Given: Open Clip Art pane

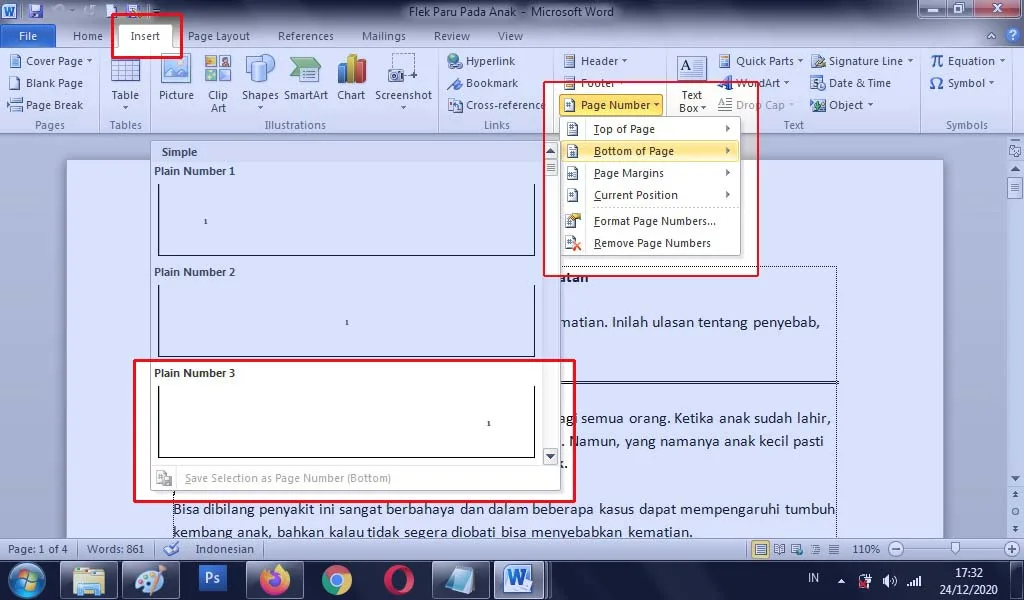Looking at the screenshot, I should point(218,84).
